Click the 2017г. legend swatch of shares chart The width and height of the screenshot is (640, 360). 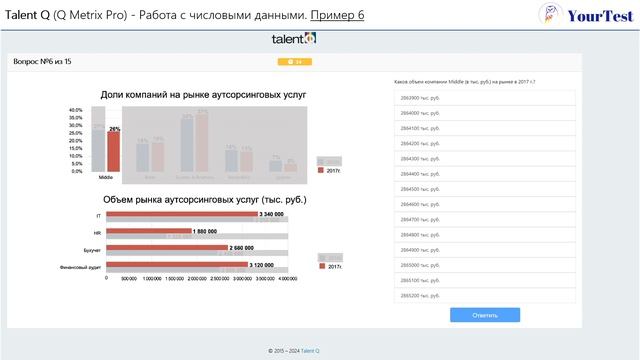(x=321, y=171)
